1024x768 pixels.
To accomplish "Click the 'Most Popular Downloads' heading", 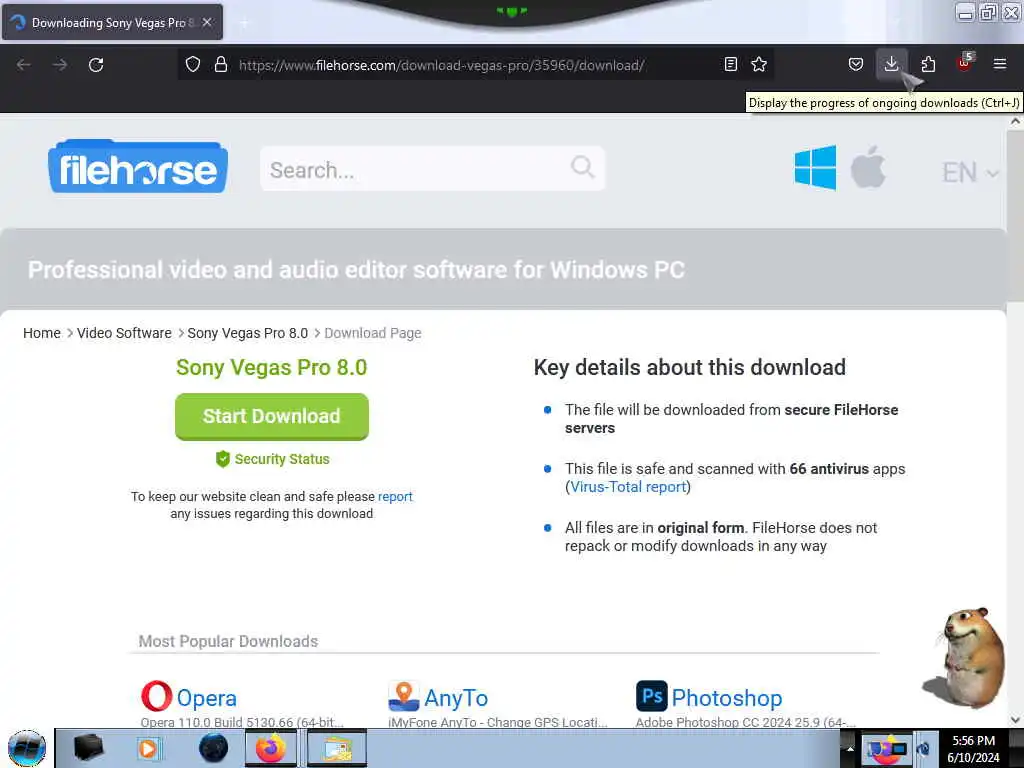I will tap(228, 641).
